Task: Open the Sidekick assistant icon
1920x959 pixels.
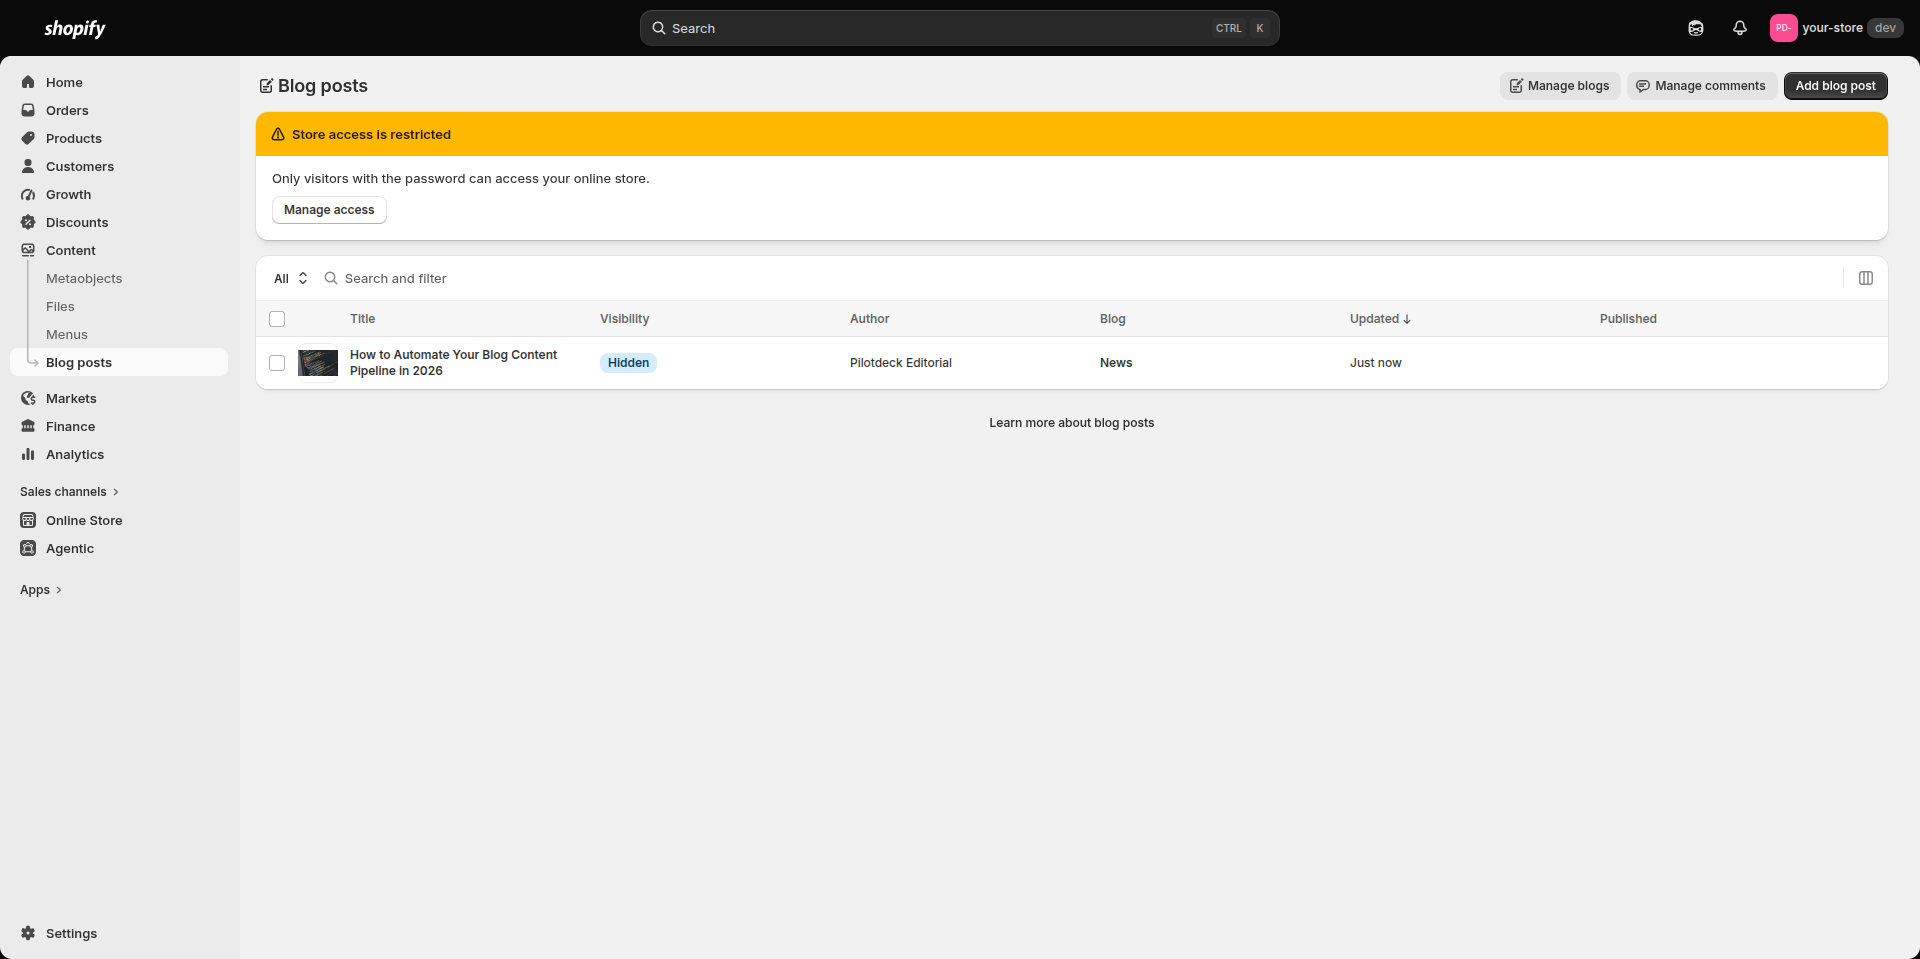Action: tap(1696, 28)
